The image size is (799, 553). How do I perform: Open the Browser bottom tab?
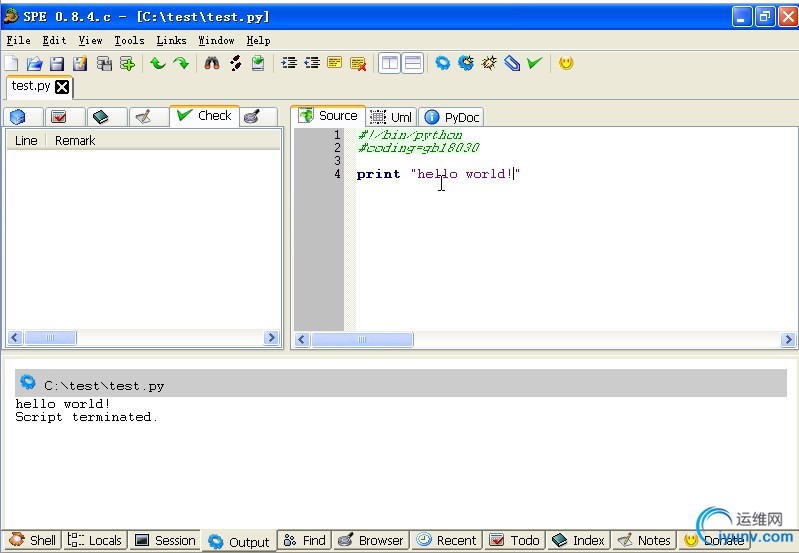pos(371,540)
